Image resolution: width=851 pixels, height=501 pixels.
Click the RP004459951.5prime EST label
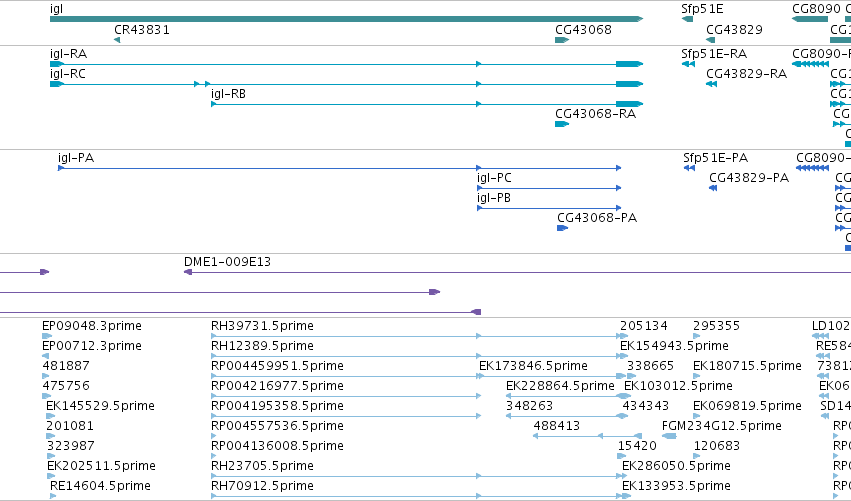click(x=277, y=366)
